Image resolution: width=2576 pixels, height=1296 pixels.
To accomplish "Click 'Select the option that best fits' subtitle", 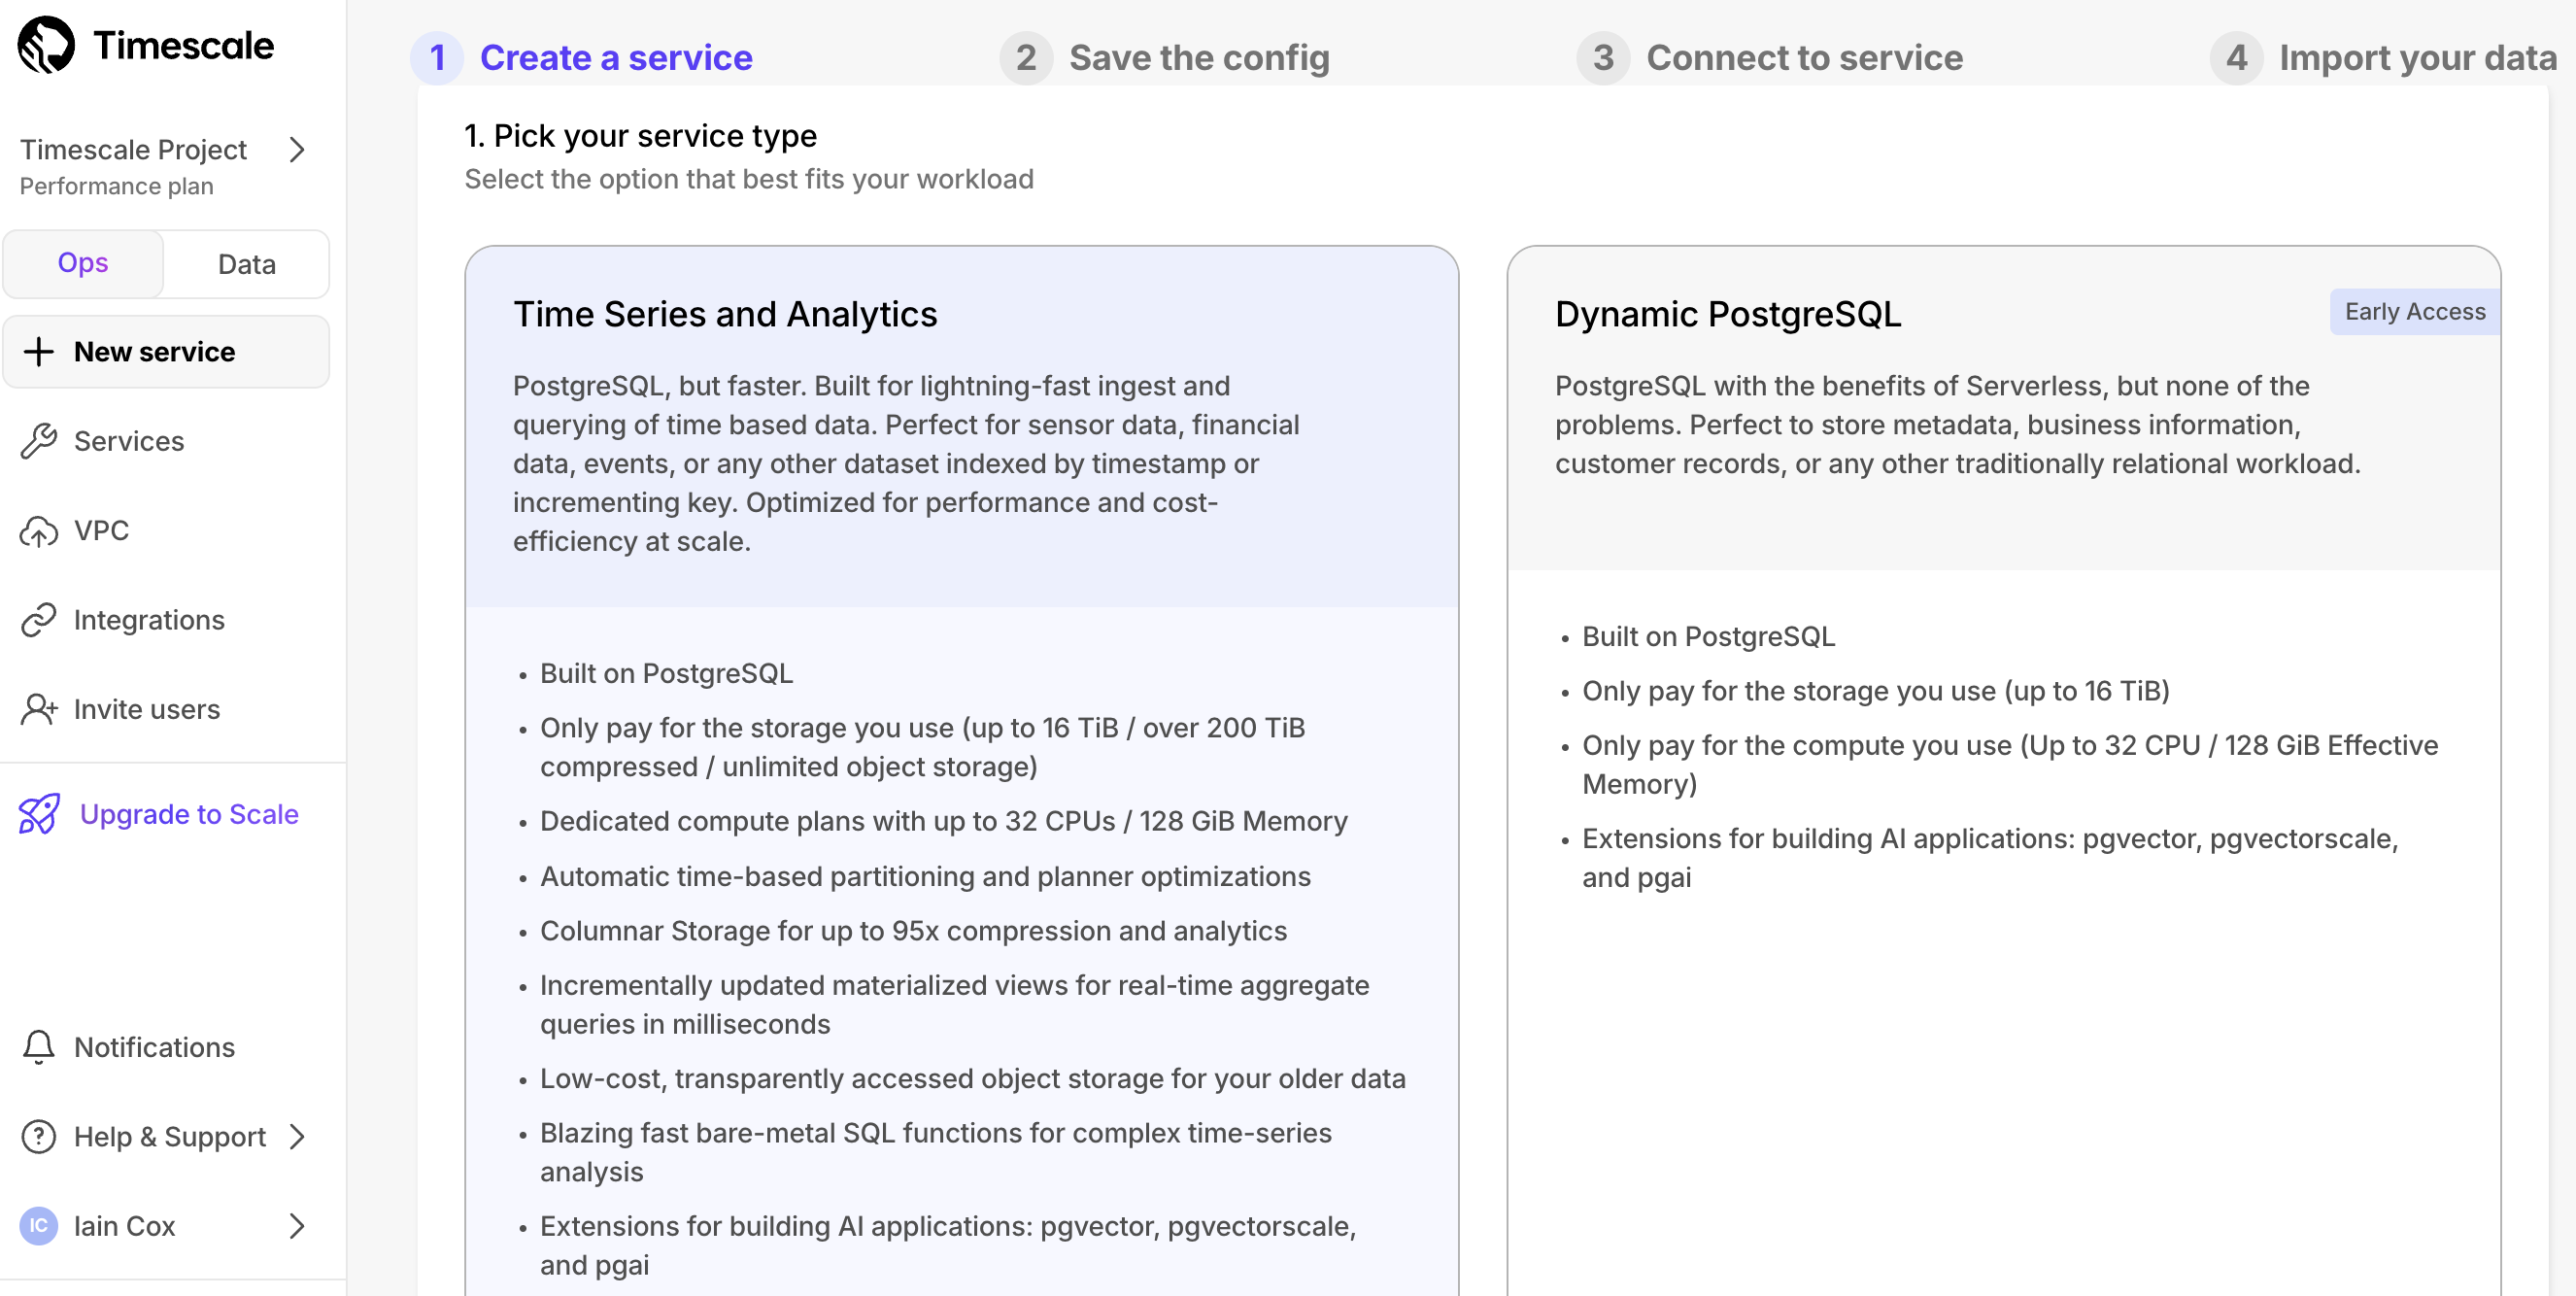I will click(x=749, y=179).
